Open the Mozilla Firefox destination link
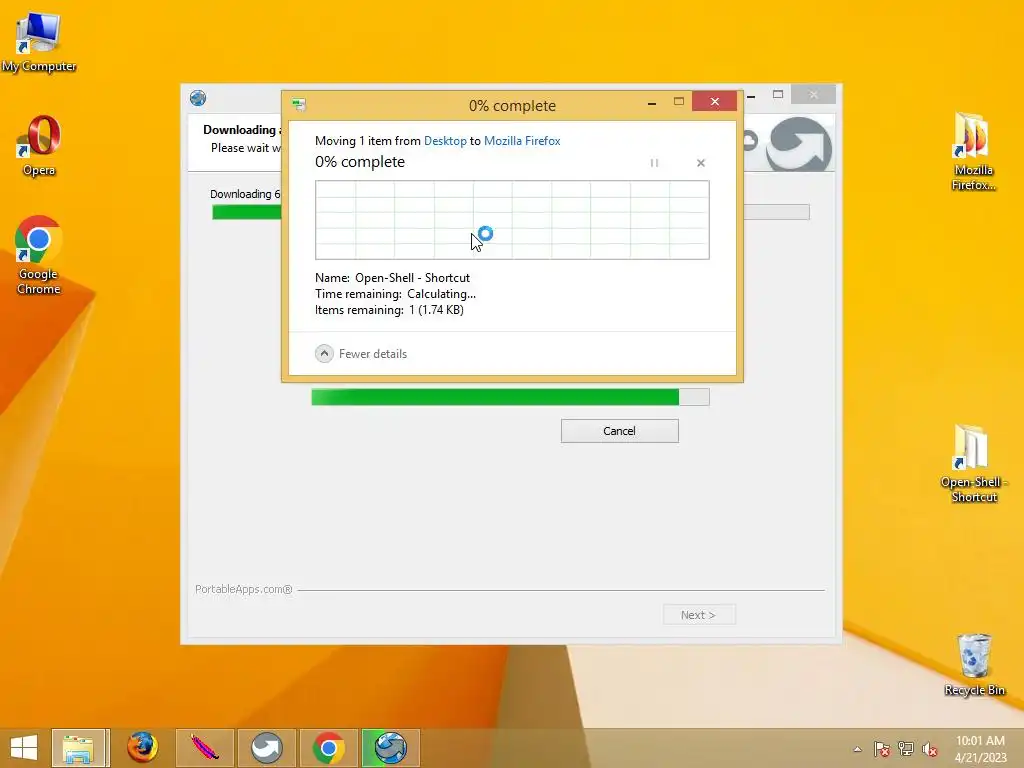The width and height of the screenshot is (1024, 768). tap(522, 140)
